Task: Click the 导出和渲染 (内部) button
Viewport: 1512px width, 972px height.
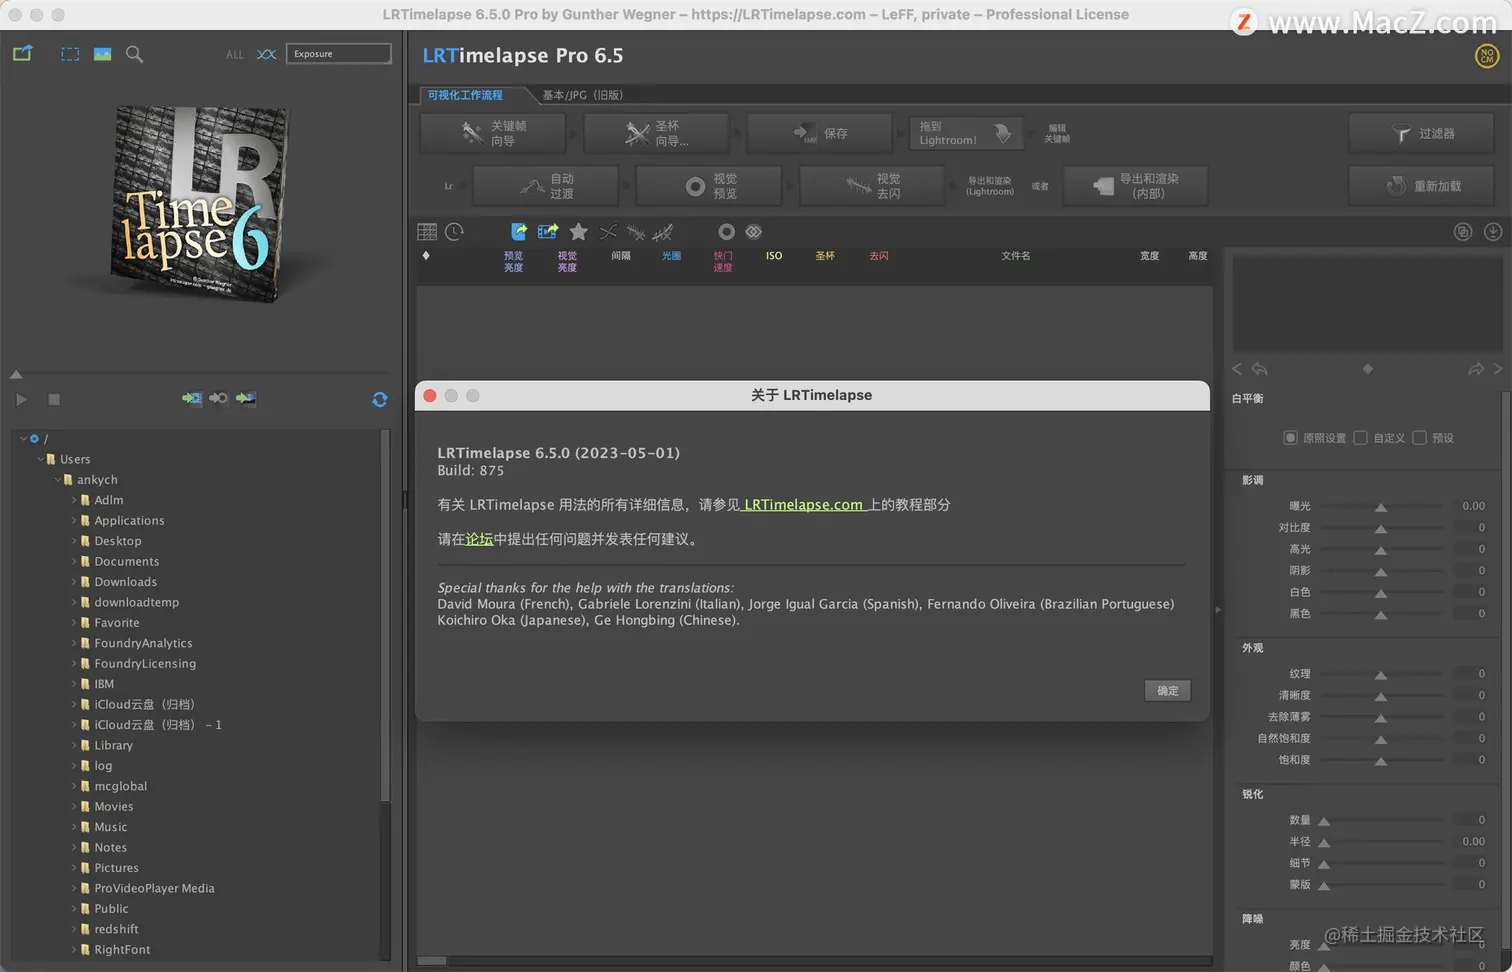Action: [x=1136, y=186]
